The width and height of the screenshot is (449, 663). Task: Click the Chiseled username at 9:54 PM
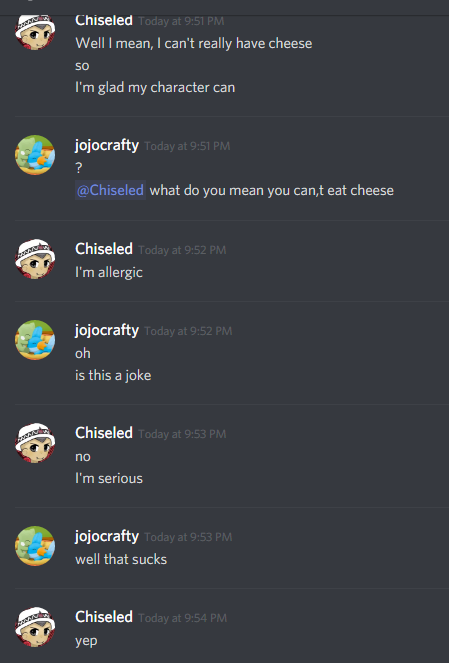click(x=104, y=617)
